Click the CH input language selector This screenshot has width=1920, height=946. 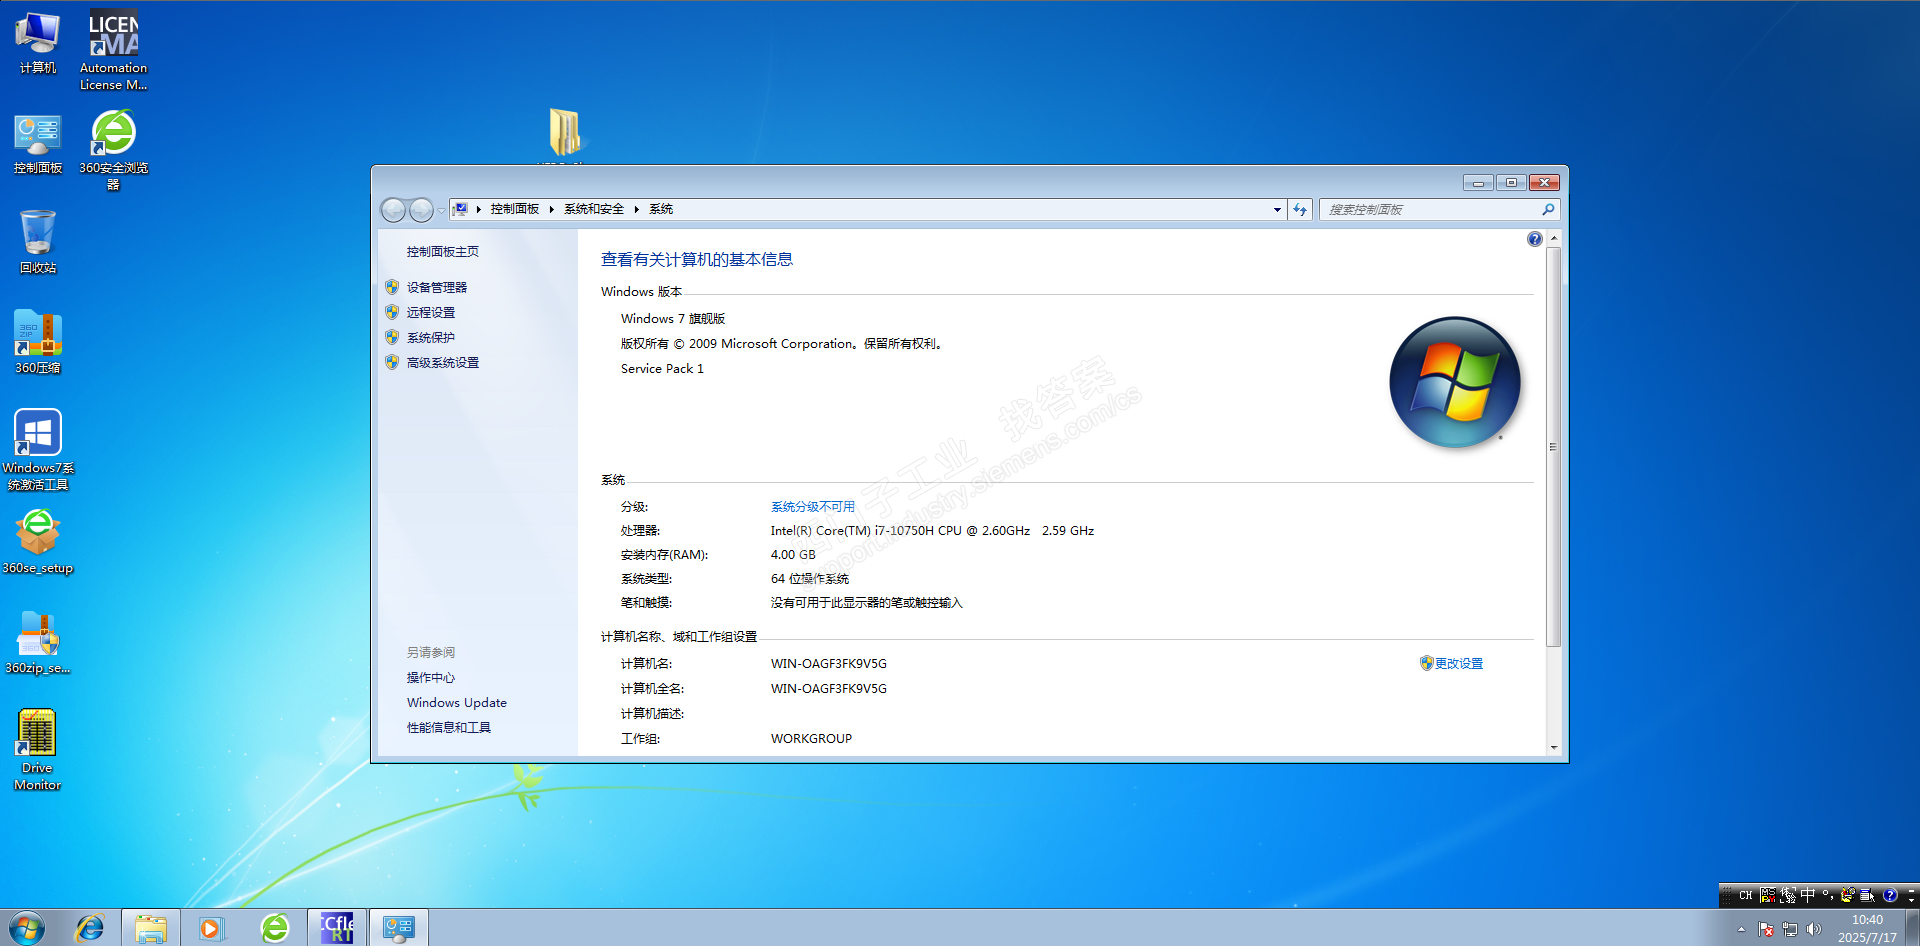(x=1746, y=895)
